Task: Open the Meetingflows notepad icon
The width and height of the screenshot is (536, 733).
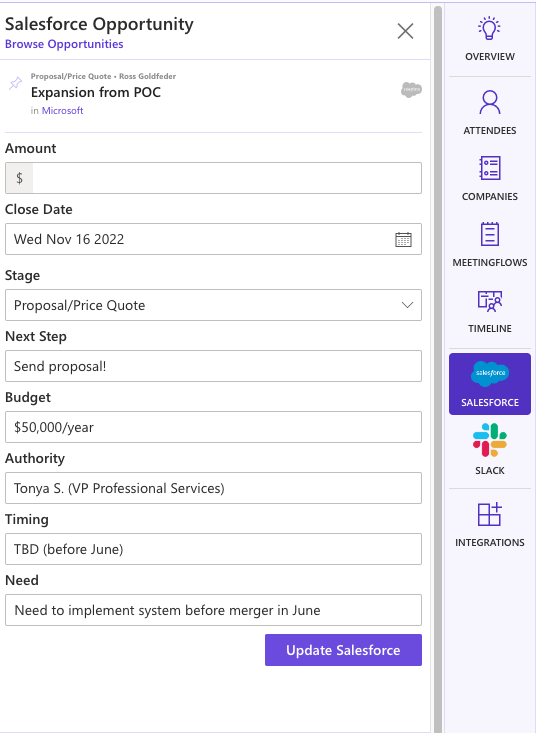Action: (x=490, y=234)
